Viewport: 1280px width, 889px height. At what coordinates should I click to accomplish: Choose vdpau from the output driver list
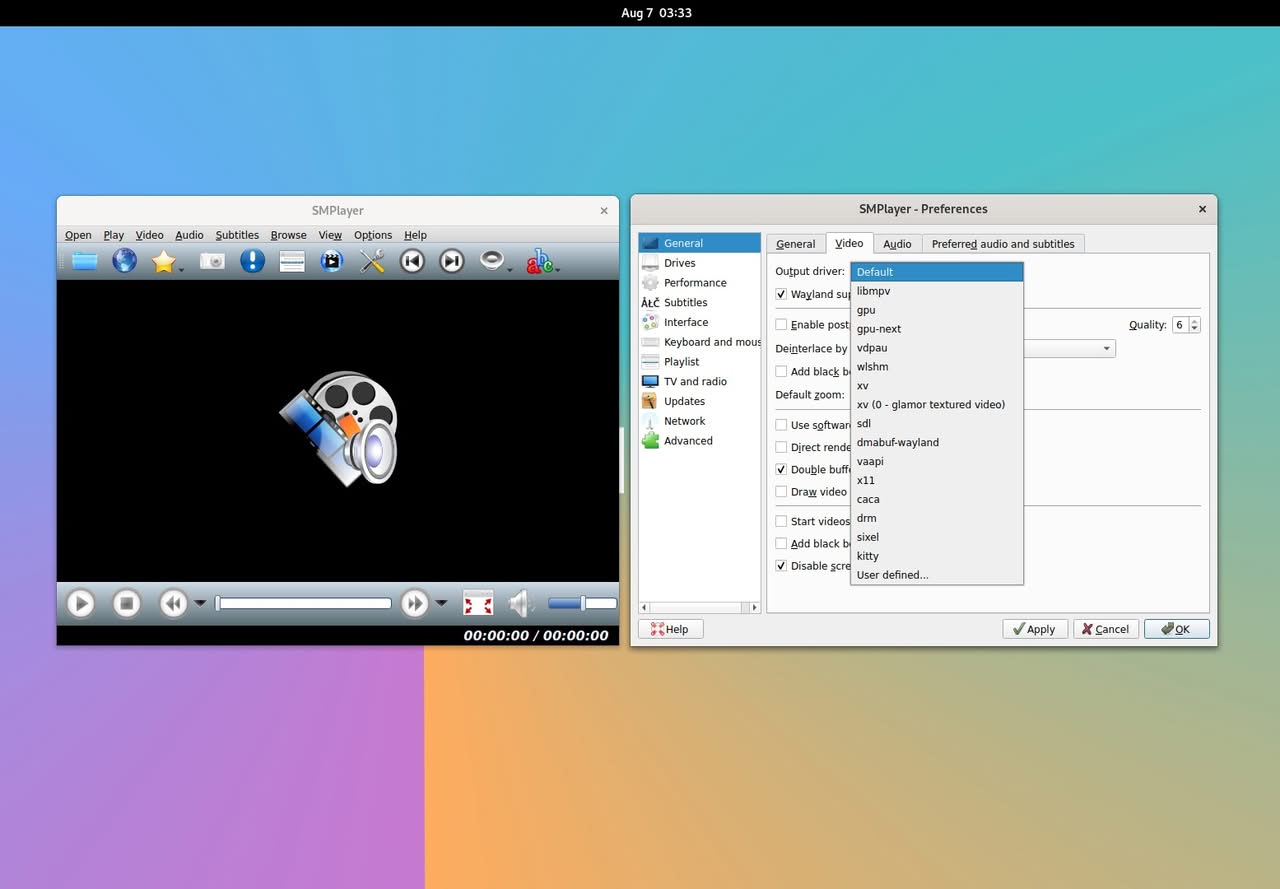pyautogui.click(x=937, y=348)
